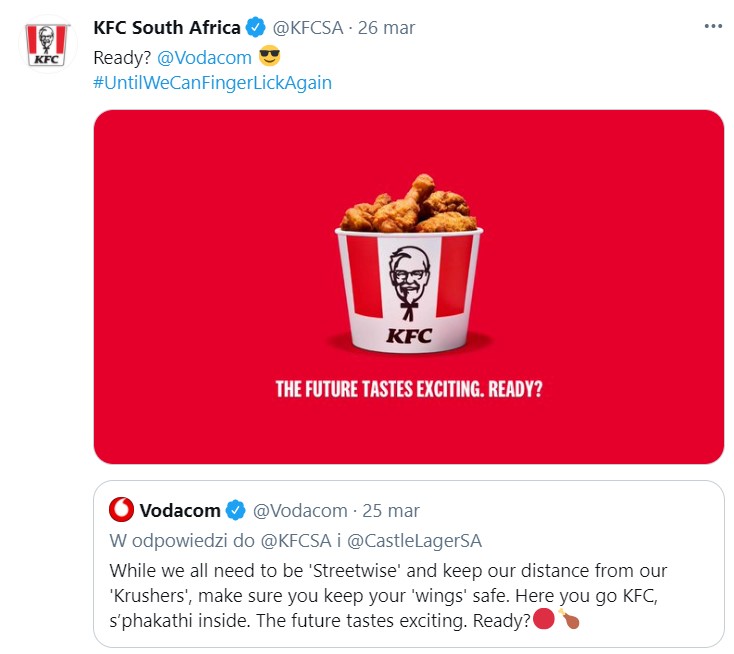Click Vodacom's blue verified badge

[236, 511]
